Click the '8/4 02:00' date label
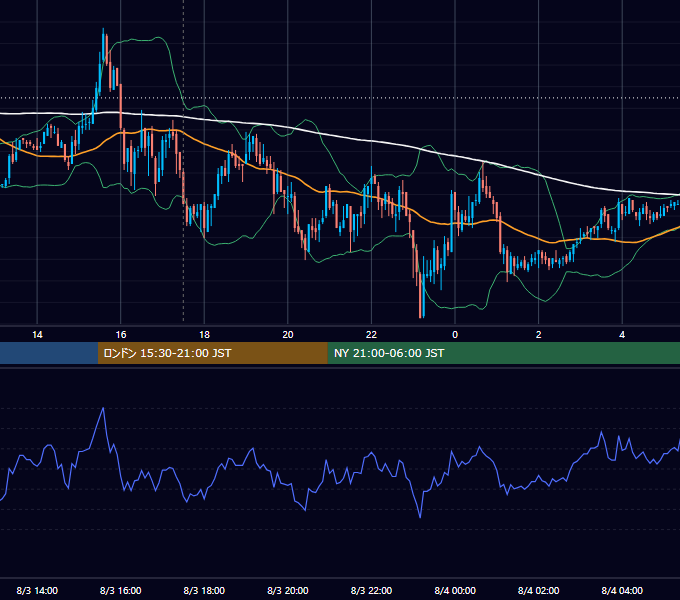The image size is (680, 600). coord(539,590)
